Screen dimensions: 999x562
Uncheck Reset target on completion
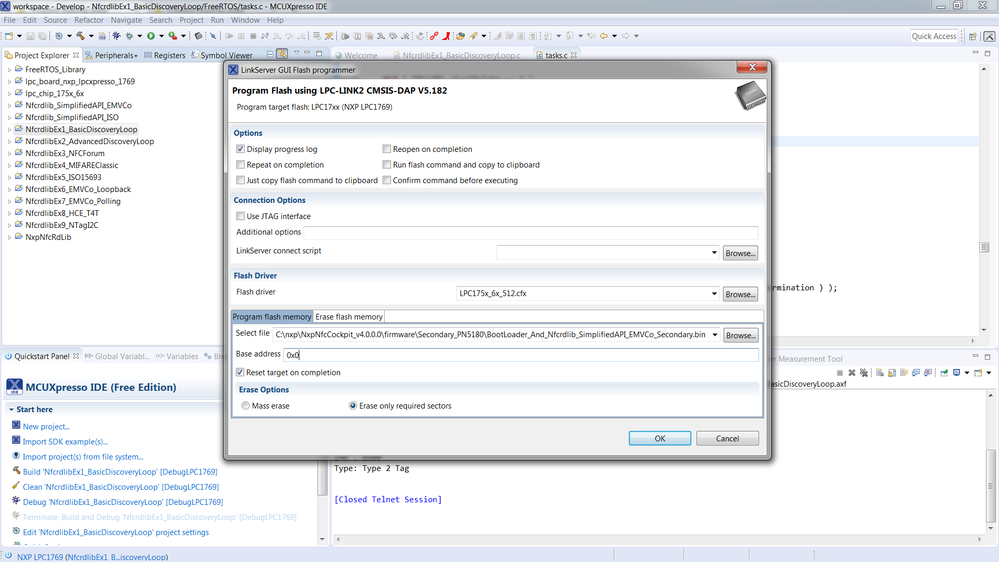pyautogui.click(x=240, y=372)
